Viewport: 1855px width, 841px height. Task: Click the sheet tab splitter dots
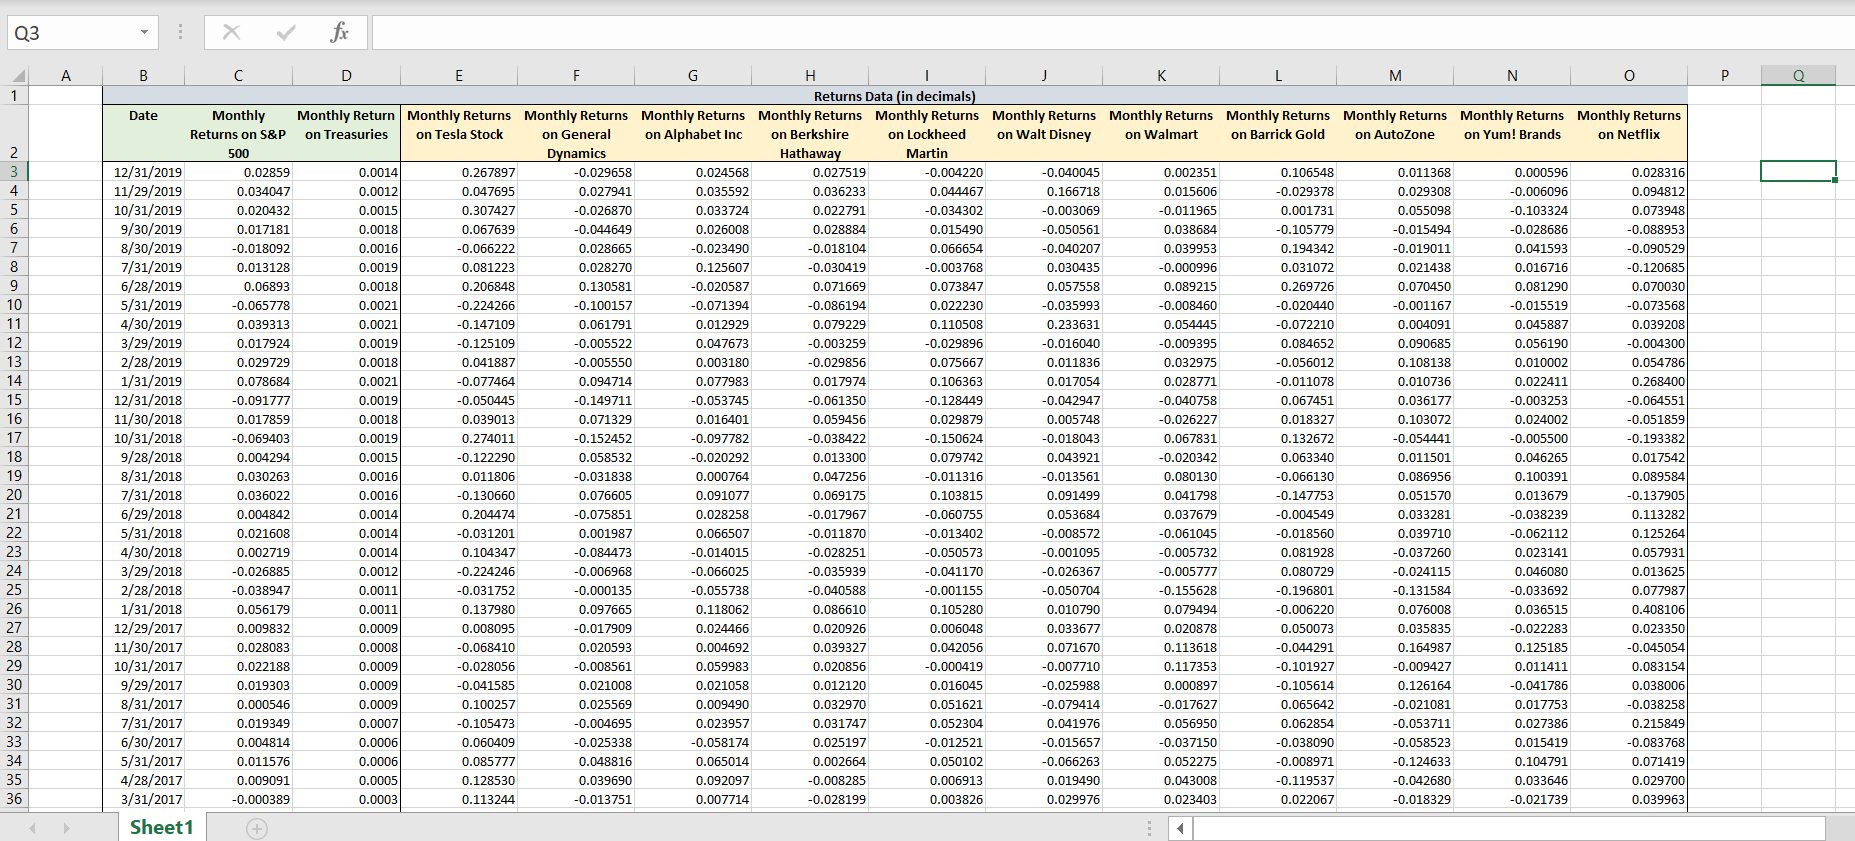click(1149, 828)
